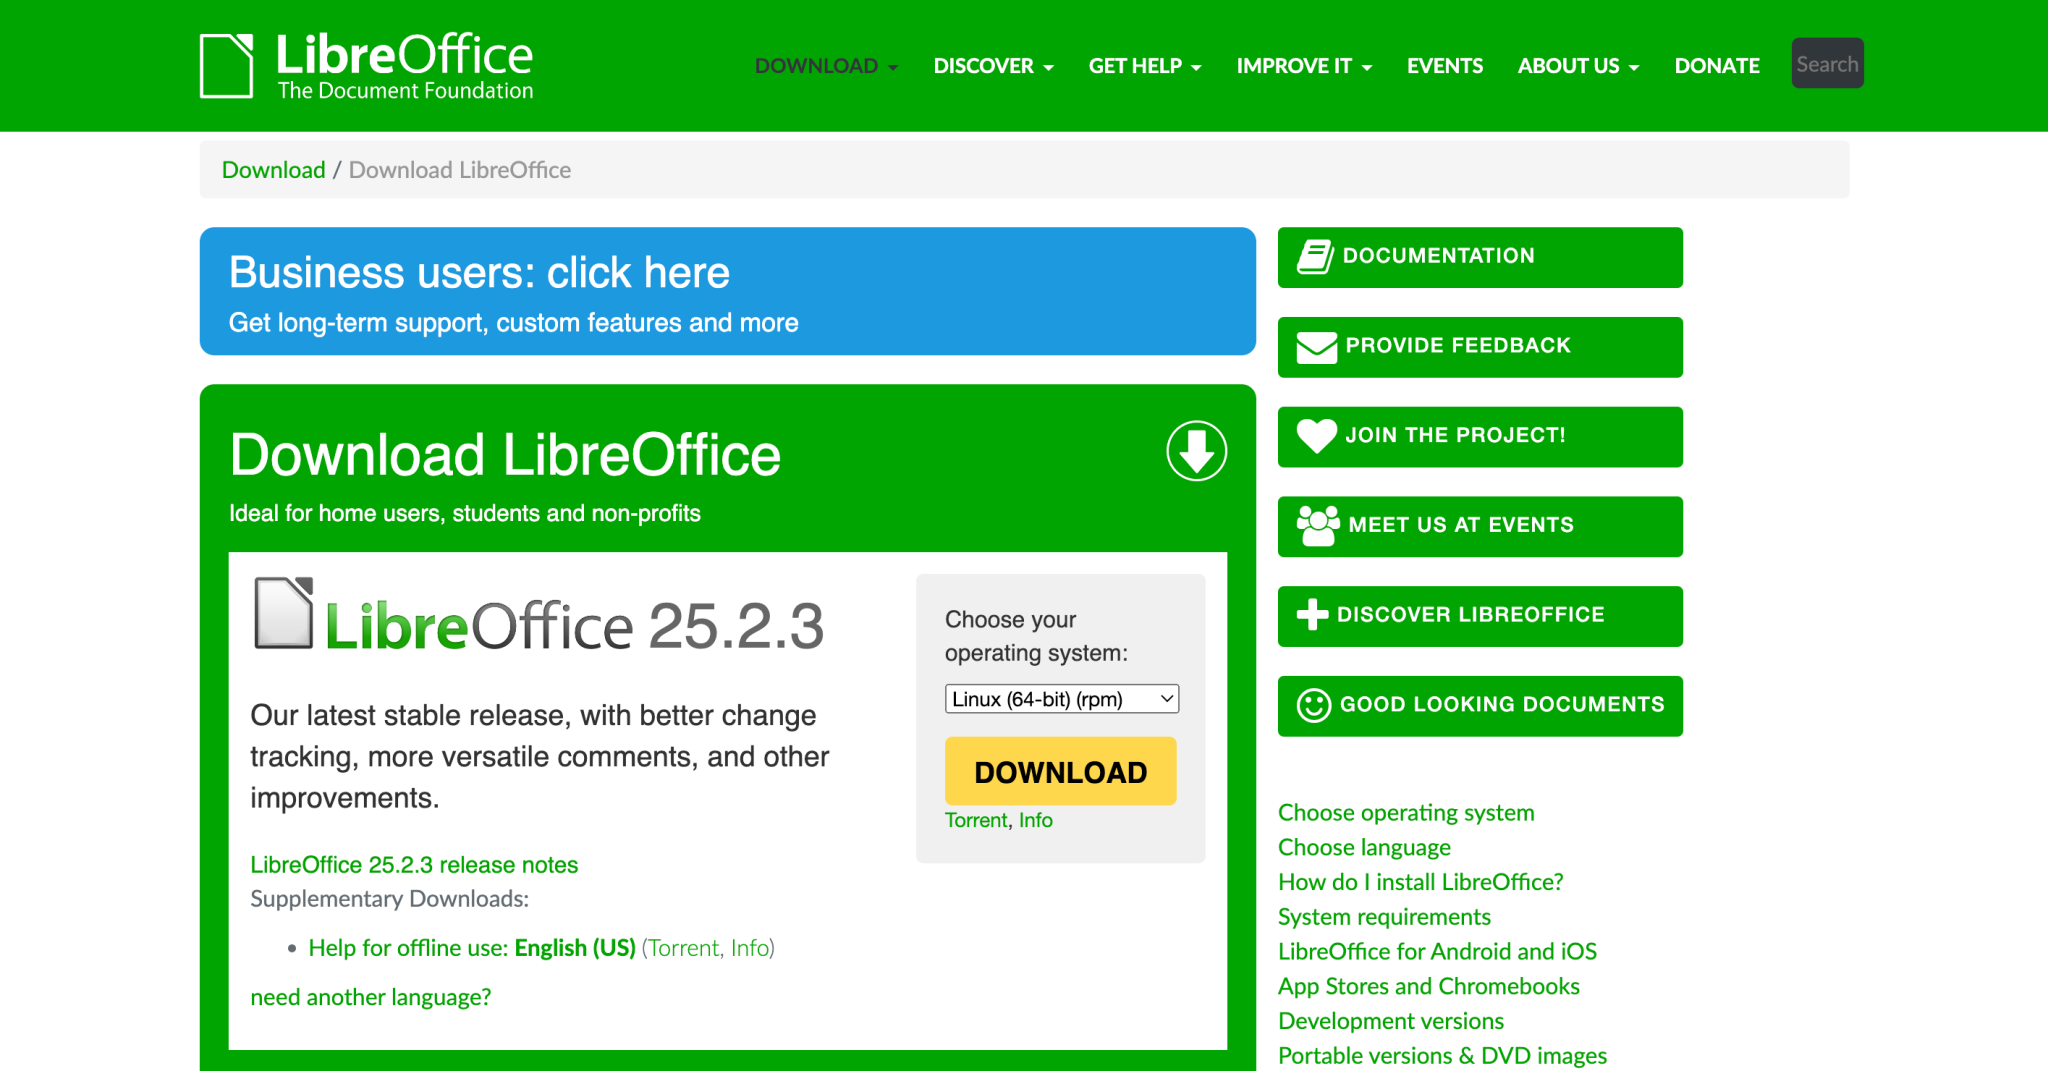Click the plus icon to discover LibreOffice
2048x1071 pixels.
(1313, 614)
